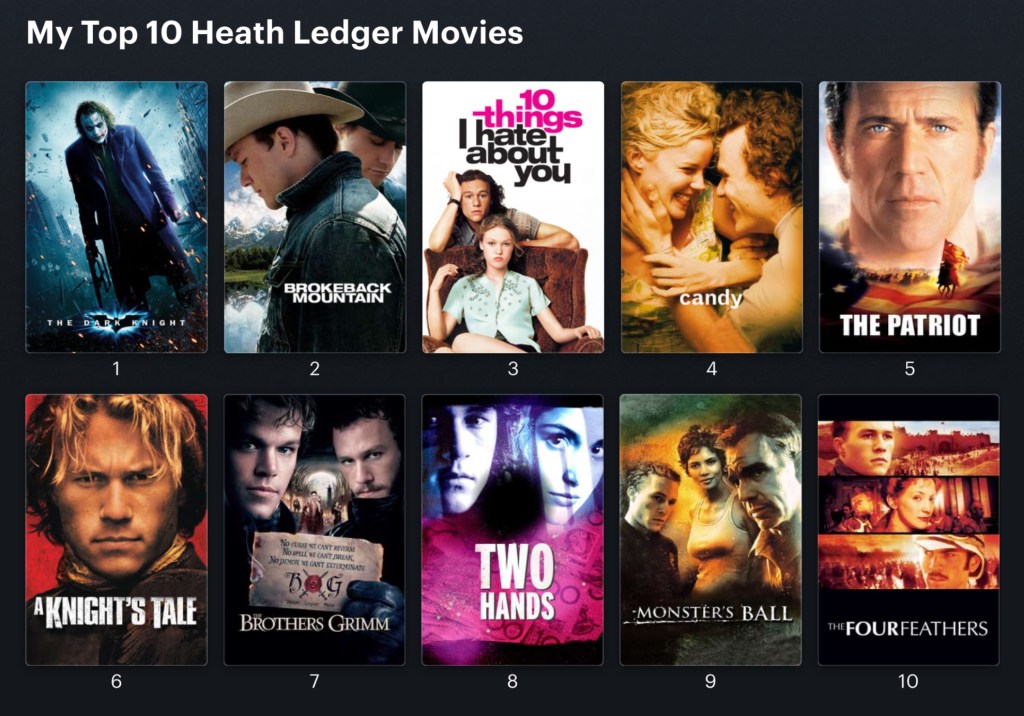Select the Two Hands poster

513,530
